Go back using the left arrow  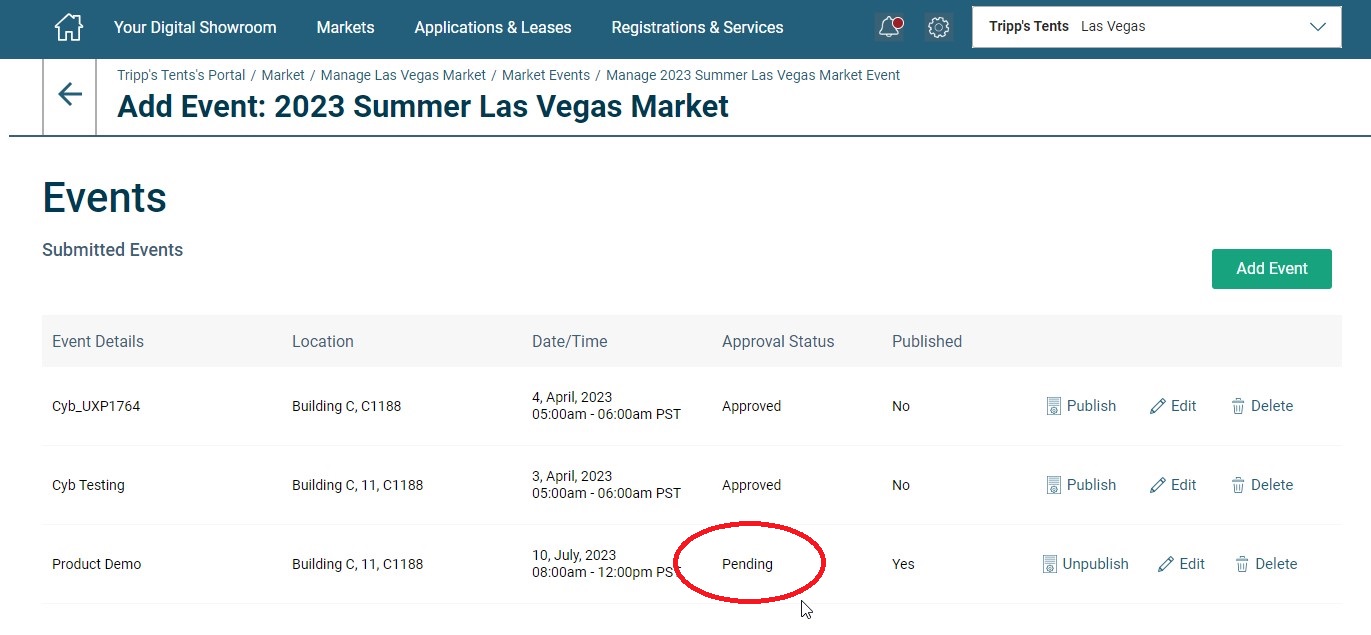coord(70,94)
